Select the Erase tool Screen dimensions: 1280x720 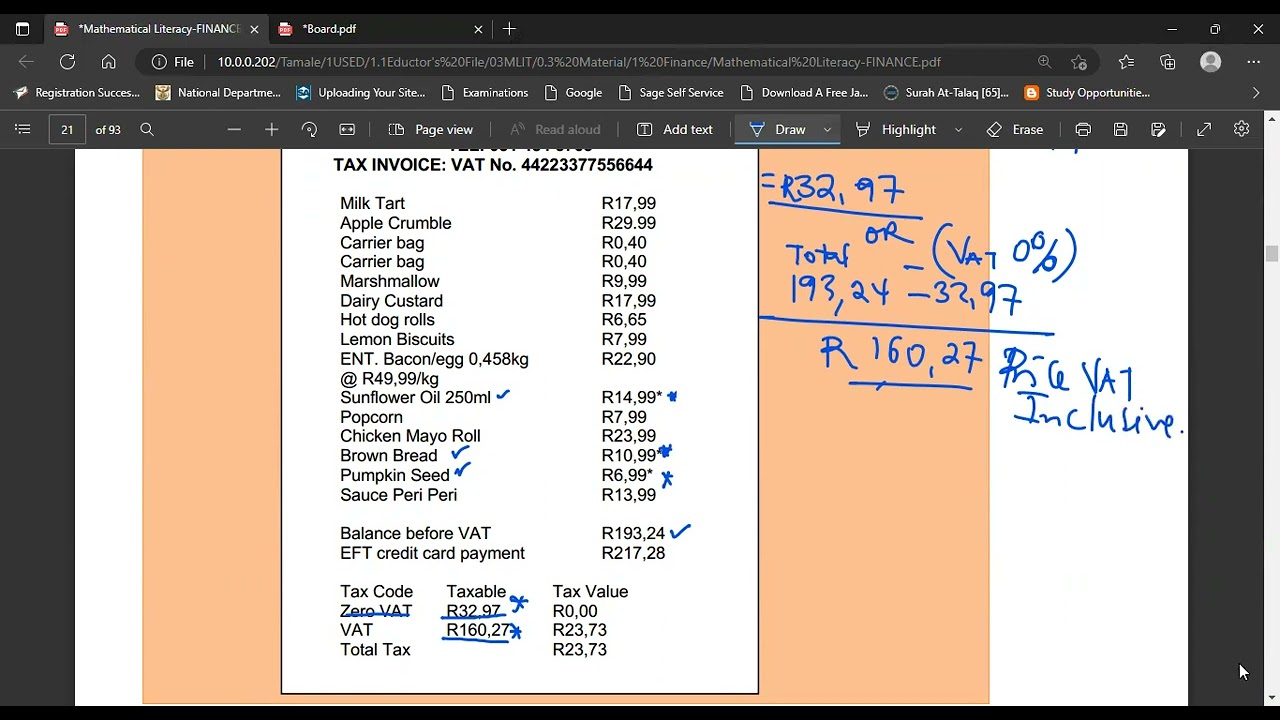coord(1015,129)
